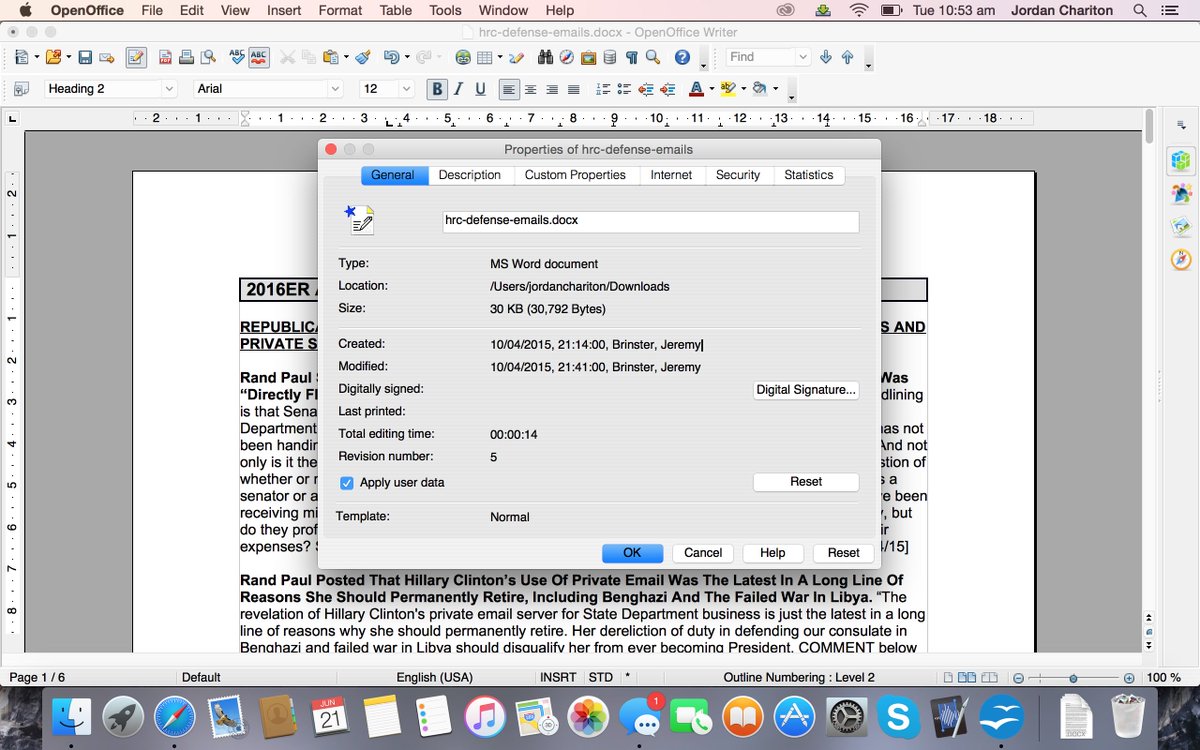Toggle Underline formatting button

[481, 89]
